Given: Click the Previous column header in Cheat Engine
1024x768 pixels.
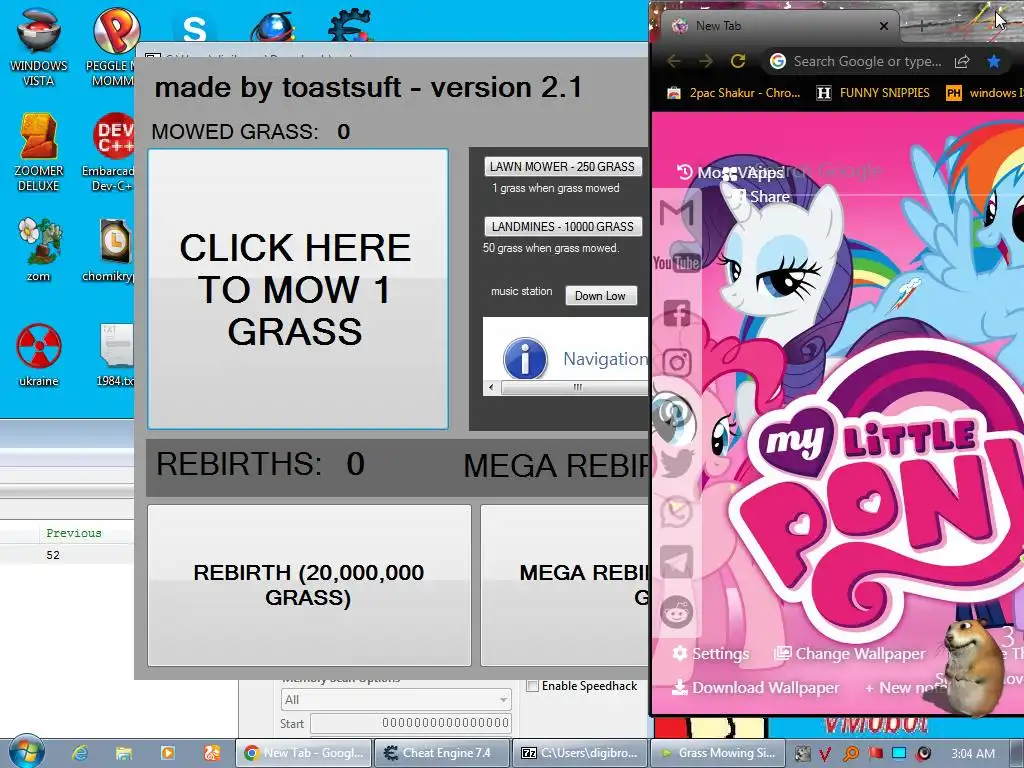Looking at the screenshot, I should (x=74, y=533).
